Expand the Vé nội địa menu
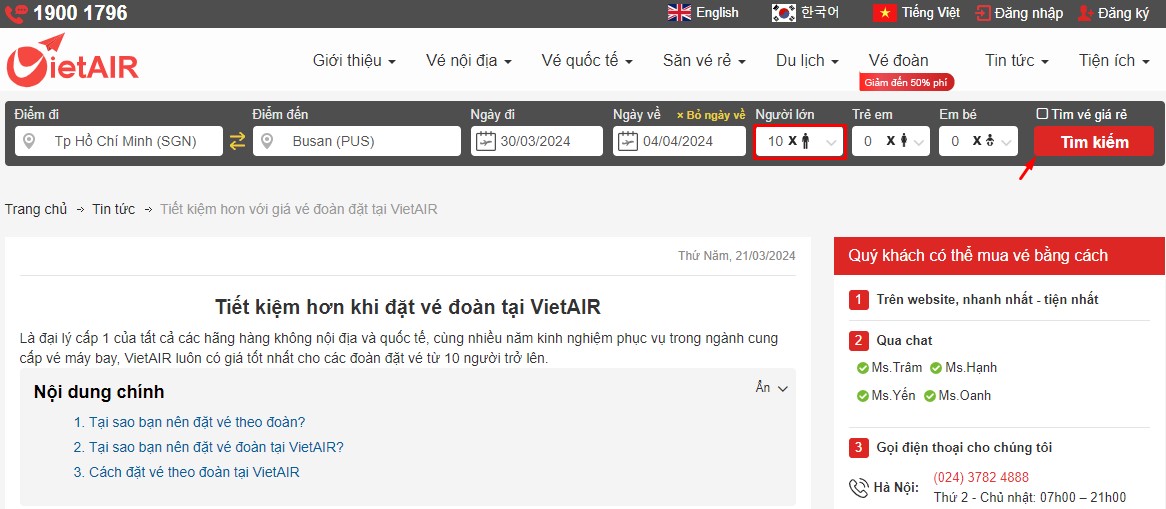The height and width of the screenshot is (509, 1166). tap(468, 61)
